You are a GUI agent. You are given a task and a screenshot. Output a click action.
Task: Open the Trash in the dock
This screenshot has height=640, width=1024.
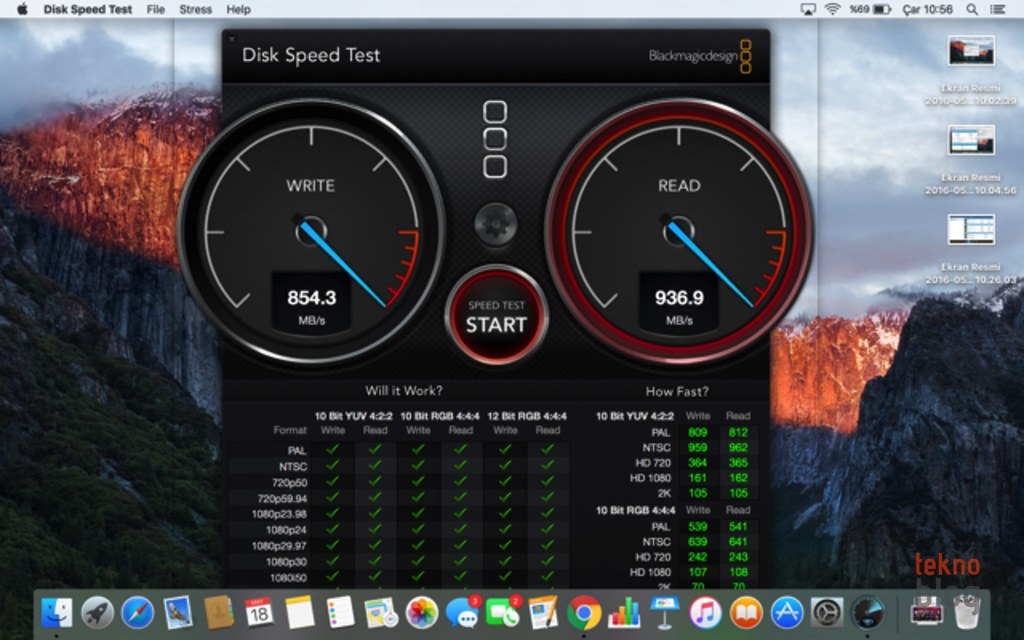[967, 611]
